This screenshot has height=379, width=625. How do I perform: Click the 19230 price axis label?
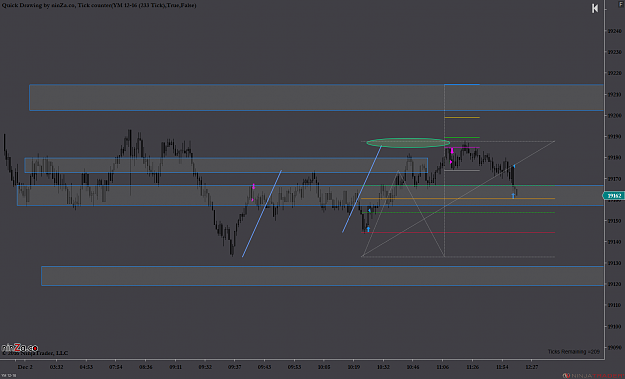[614, 52]
